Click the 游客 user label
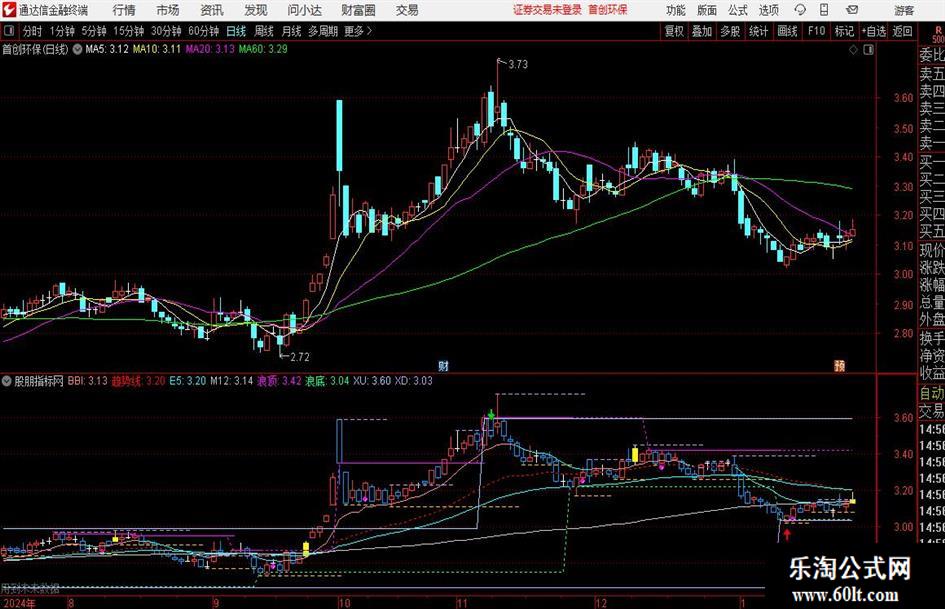Viewport: 945px width, 609px height. [904, 10]
